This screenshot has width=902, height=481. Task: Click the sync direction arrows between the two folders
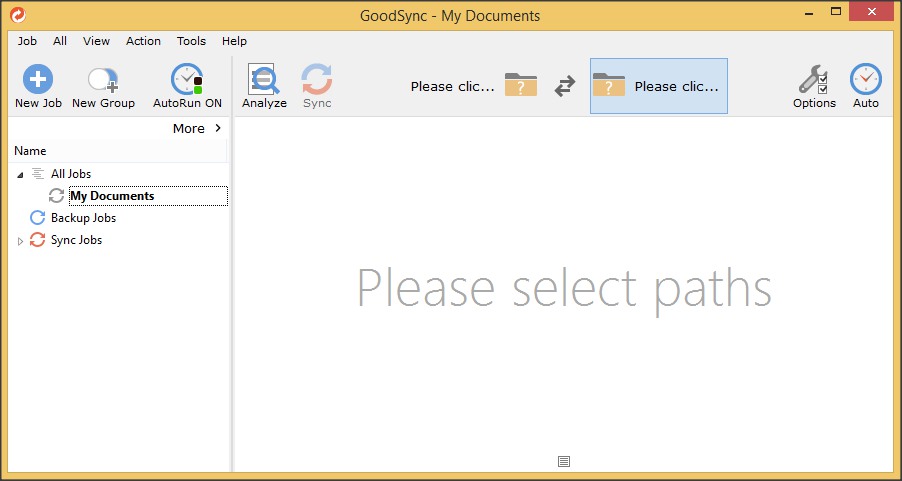[564, 86]
